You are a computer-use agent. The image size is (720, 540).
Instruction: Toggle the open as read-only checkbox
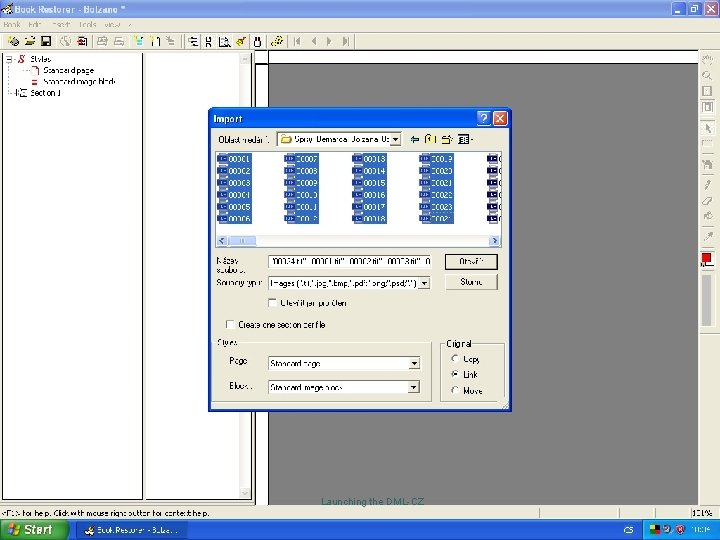272,303
